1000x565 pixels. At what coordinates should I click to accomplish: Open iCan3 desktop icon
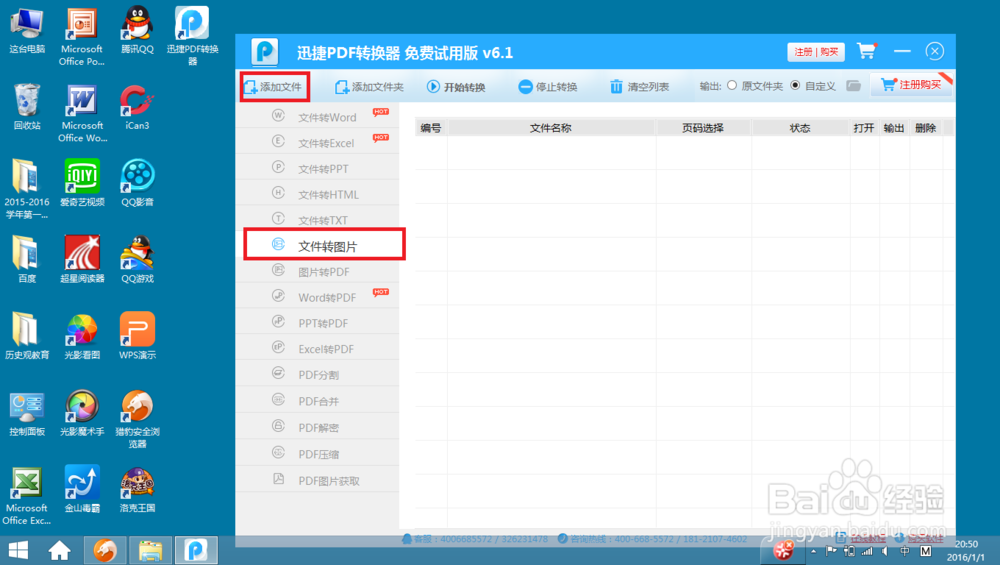coord(136,107)
